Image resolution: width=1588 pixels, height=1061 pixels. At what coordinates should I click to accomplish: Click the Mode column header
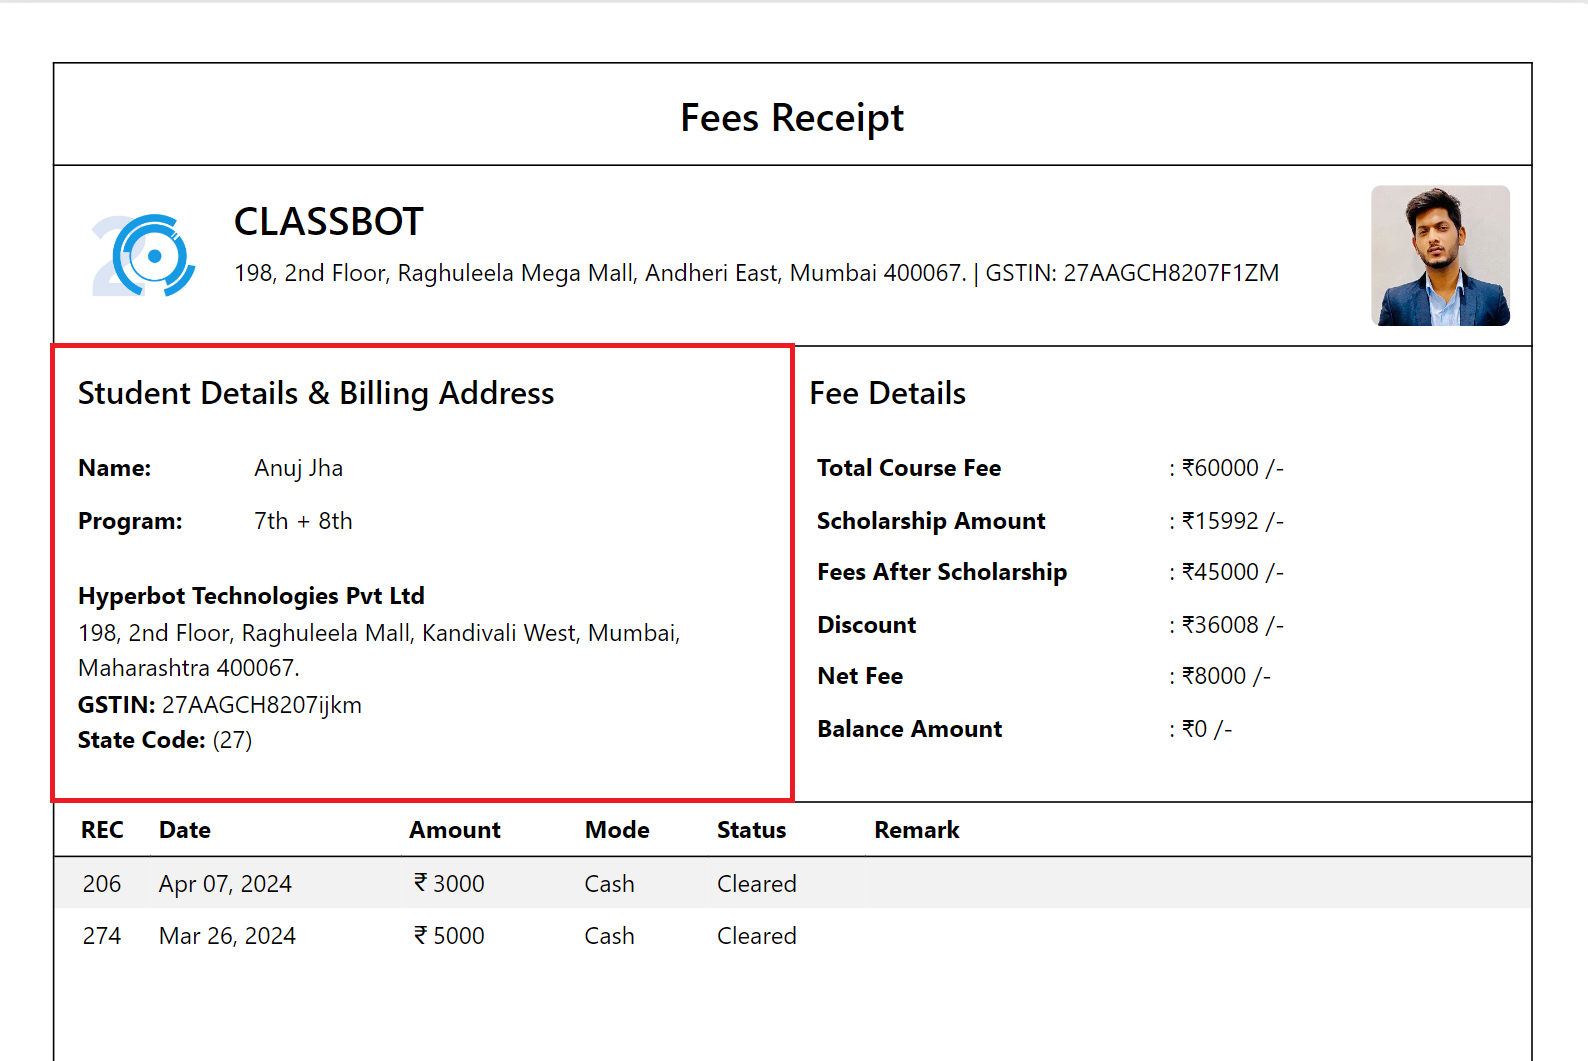tap(617, 830)
